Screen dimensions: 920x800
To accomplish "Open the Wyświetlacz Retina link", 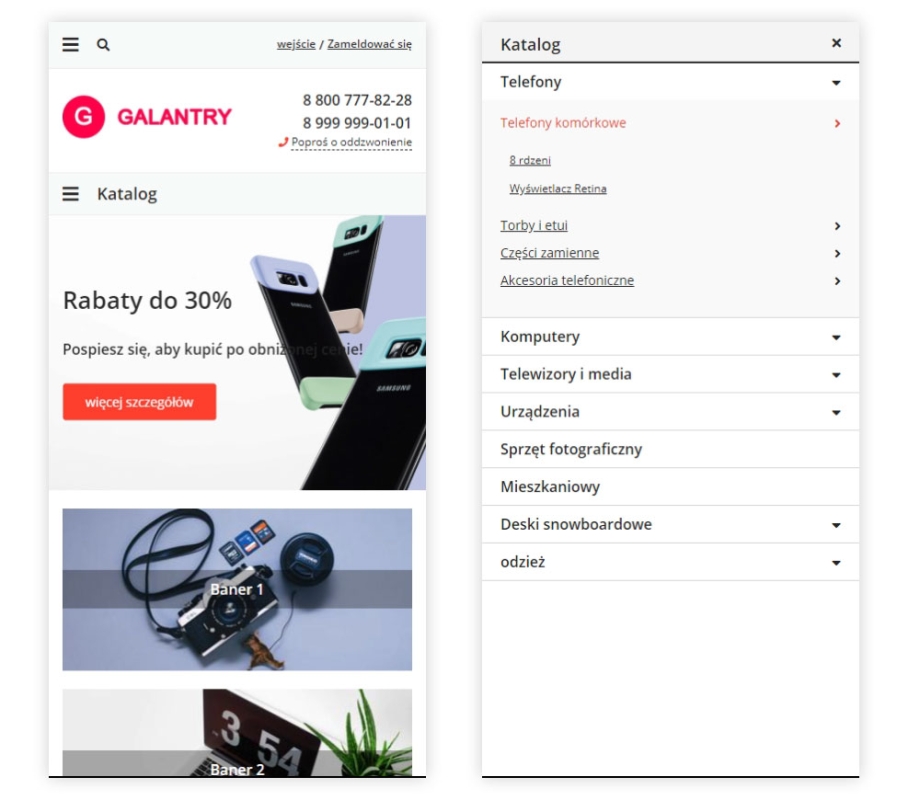I will coord(557,188).
